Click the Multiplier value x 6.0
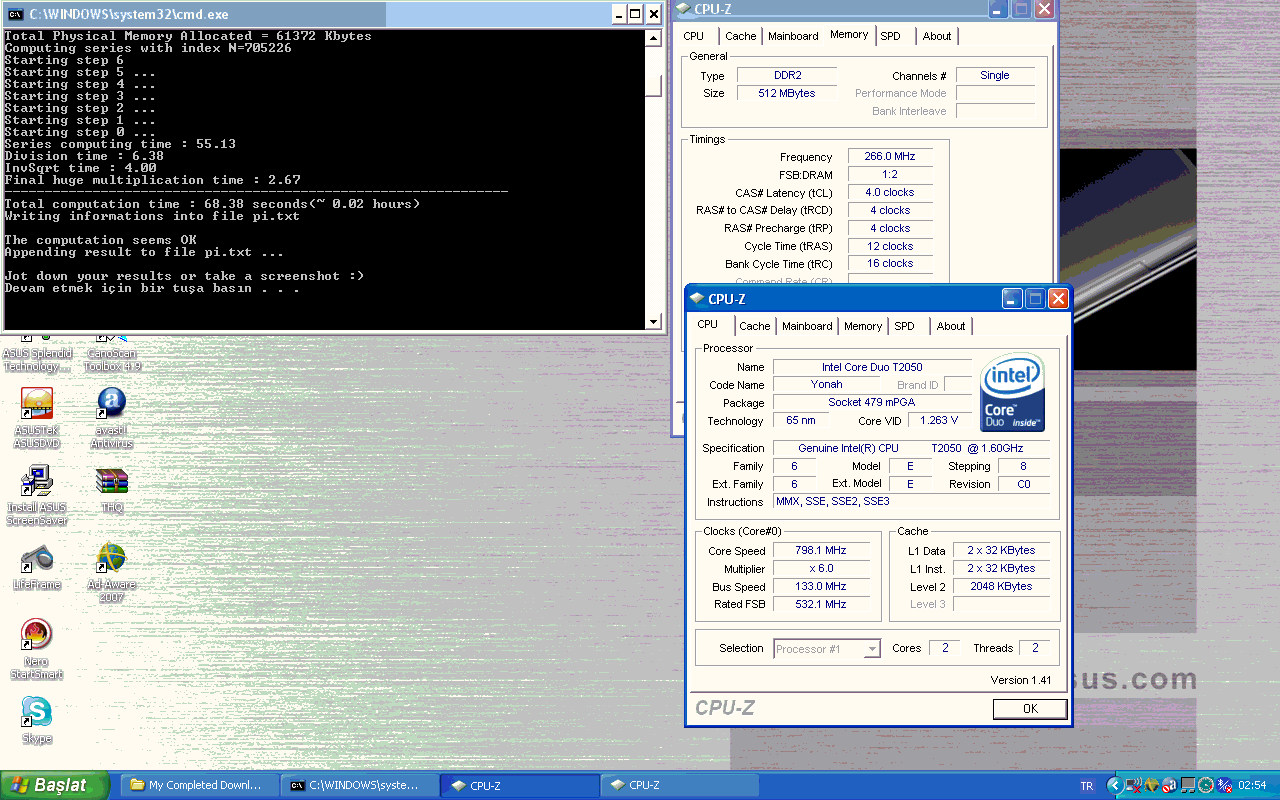This screenshot has height=800, width=1280. (821, 569)
